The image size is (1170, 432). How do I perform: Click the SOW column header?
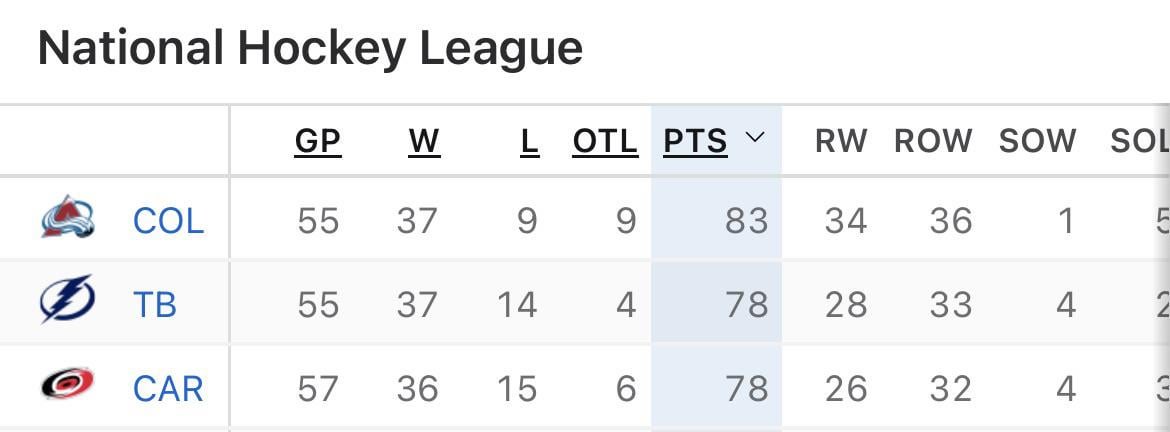coord(1038,141)
